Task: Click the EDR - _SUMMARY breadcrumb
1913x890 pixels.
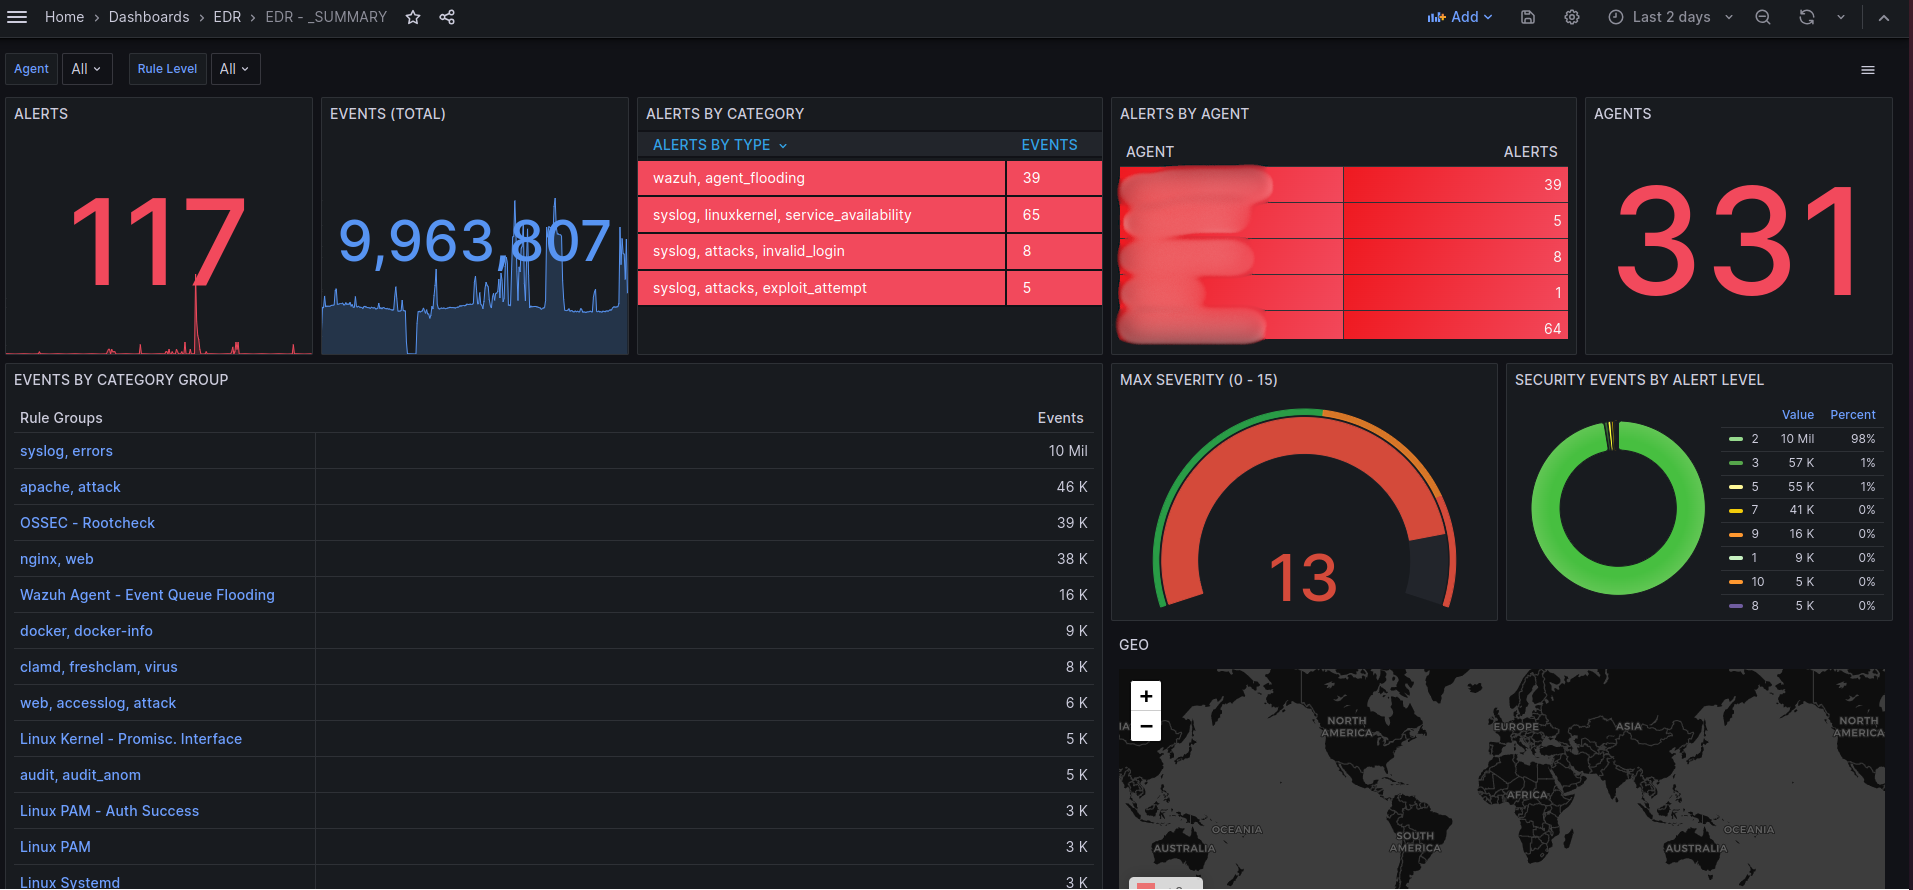Action: point(326,17)
